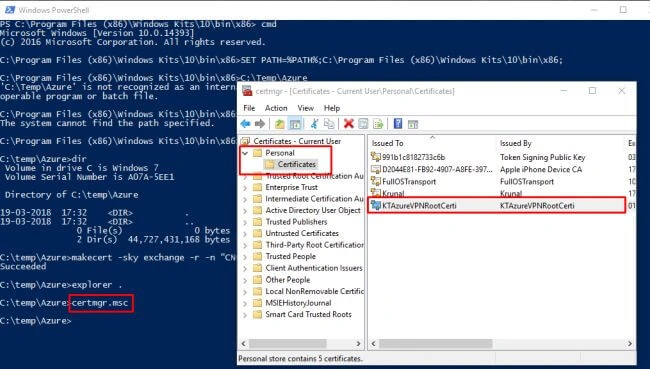650x369 pixels.
Task: Click the Up one level folder icon
Action: 280,124
